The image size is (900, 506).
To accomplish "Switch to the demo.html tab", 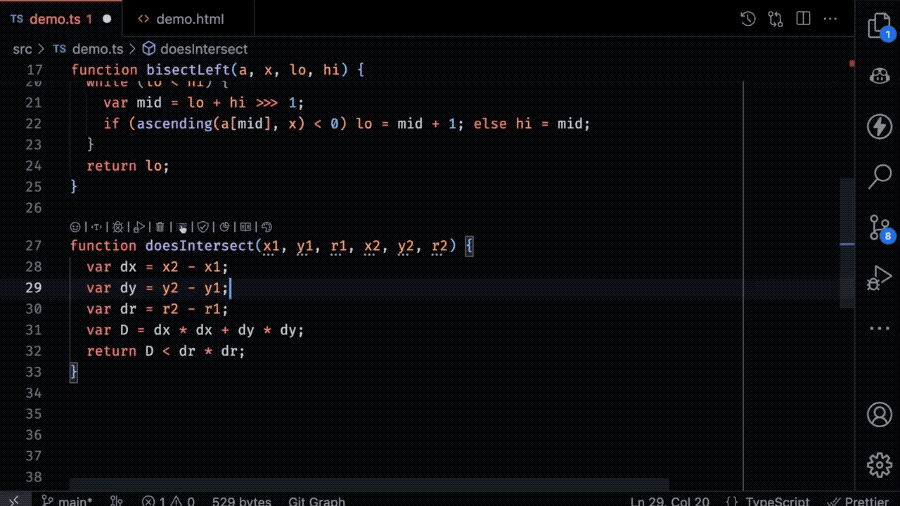I will click(x=189, y=19).
